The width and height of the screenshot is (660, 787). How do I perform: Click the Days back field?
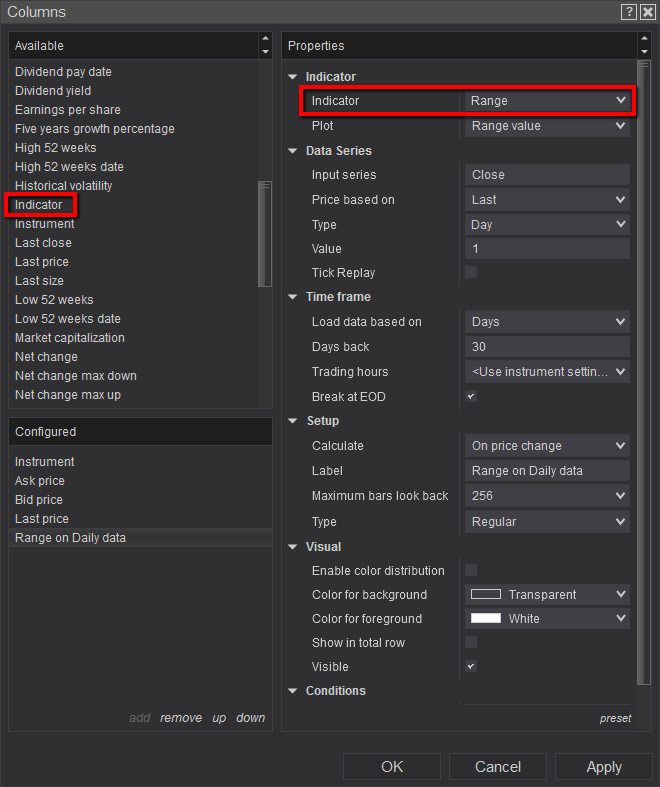(547, 347)
